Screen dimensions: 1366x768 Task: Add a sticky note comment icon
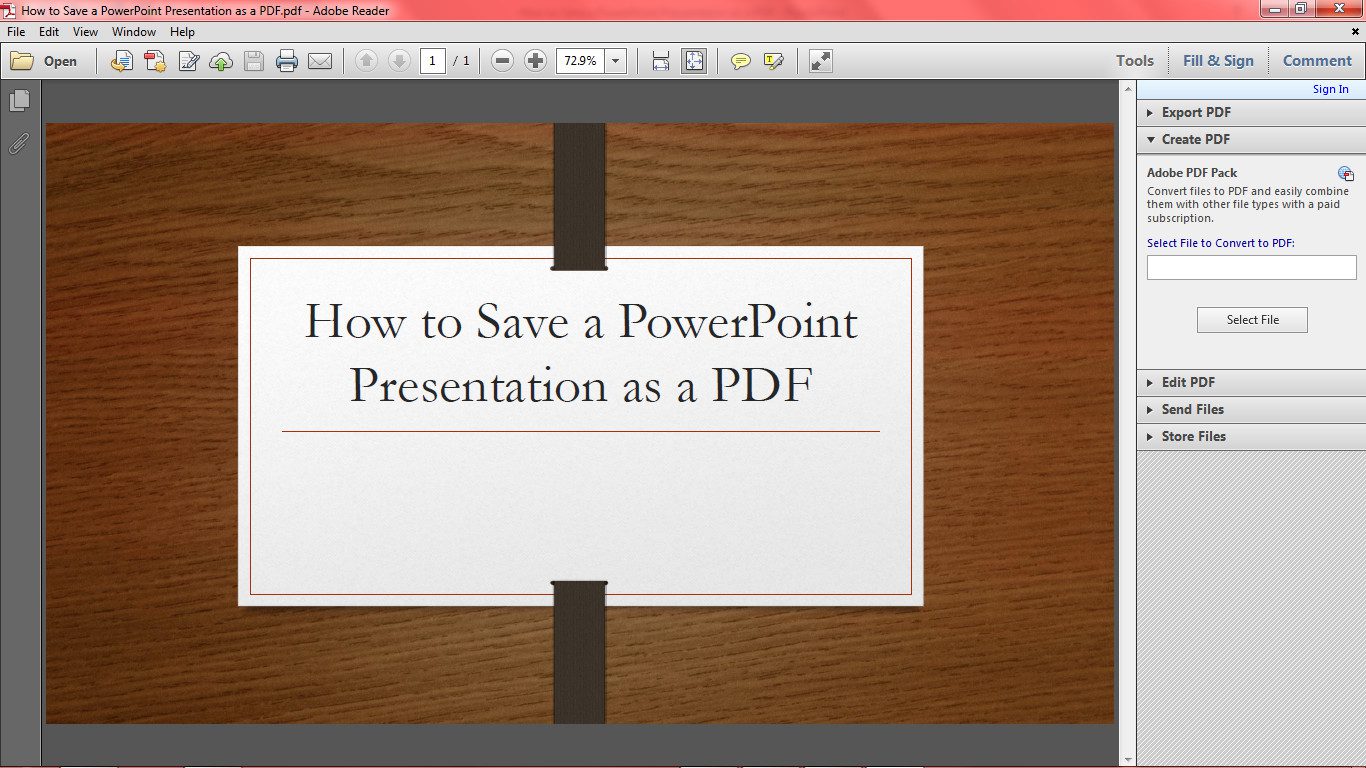point(741,61)
